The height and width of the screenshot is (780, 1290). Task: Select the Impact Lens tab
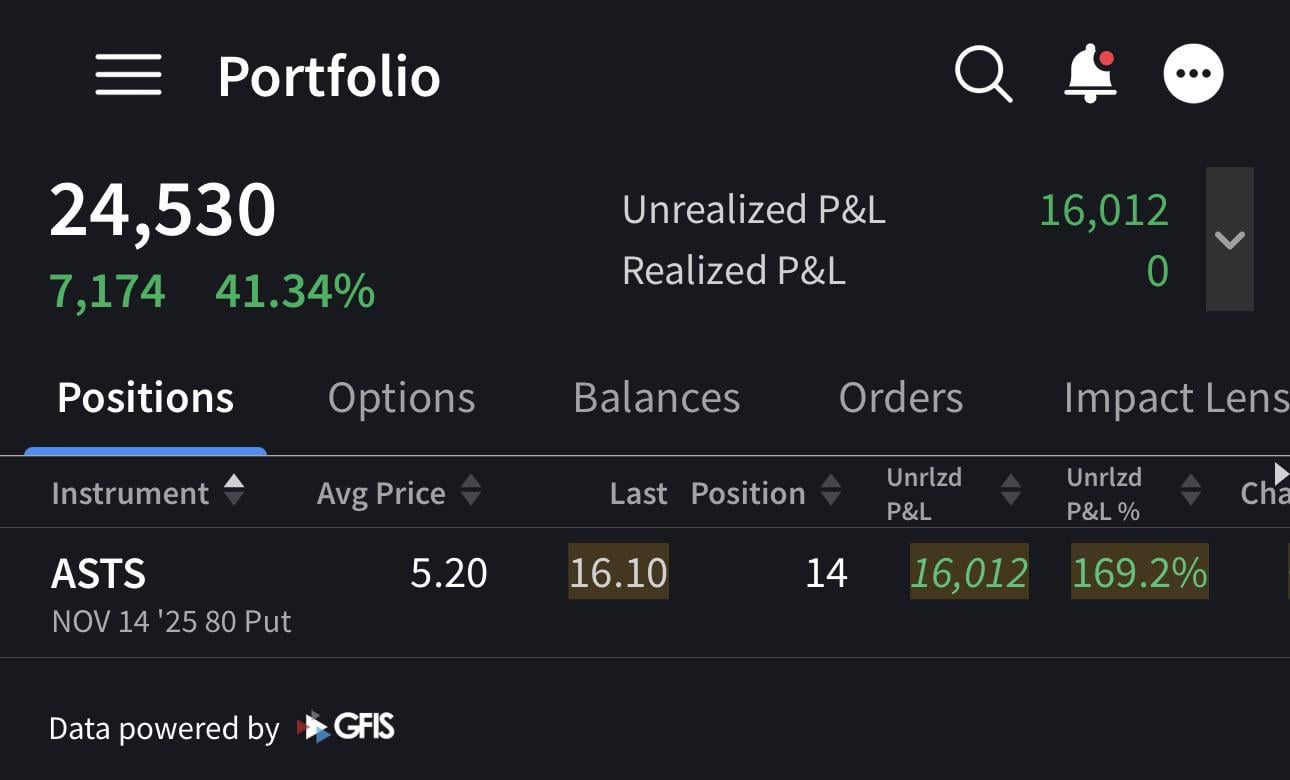coord(1175,398)
